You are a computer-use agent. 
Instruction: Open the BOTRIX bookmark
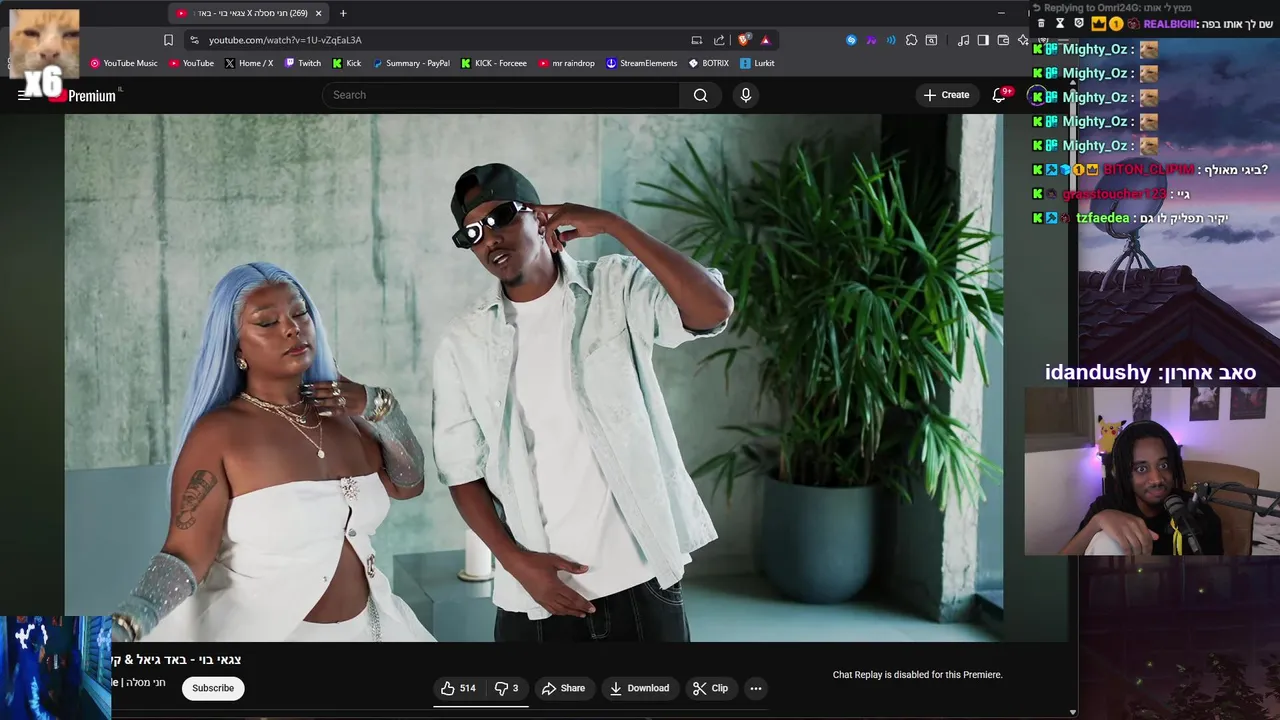click(x=709, y=63)
